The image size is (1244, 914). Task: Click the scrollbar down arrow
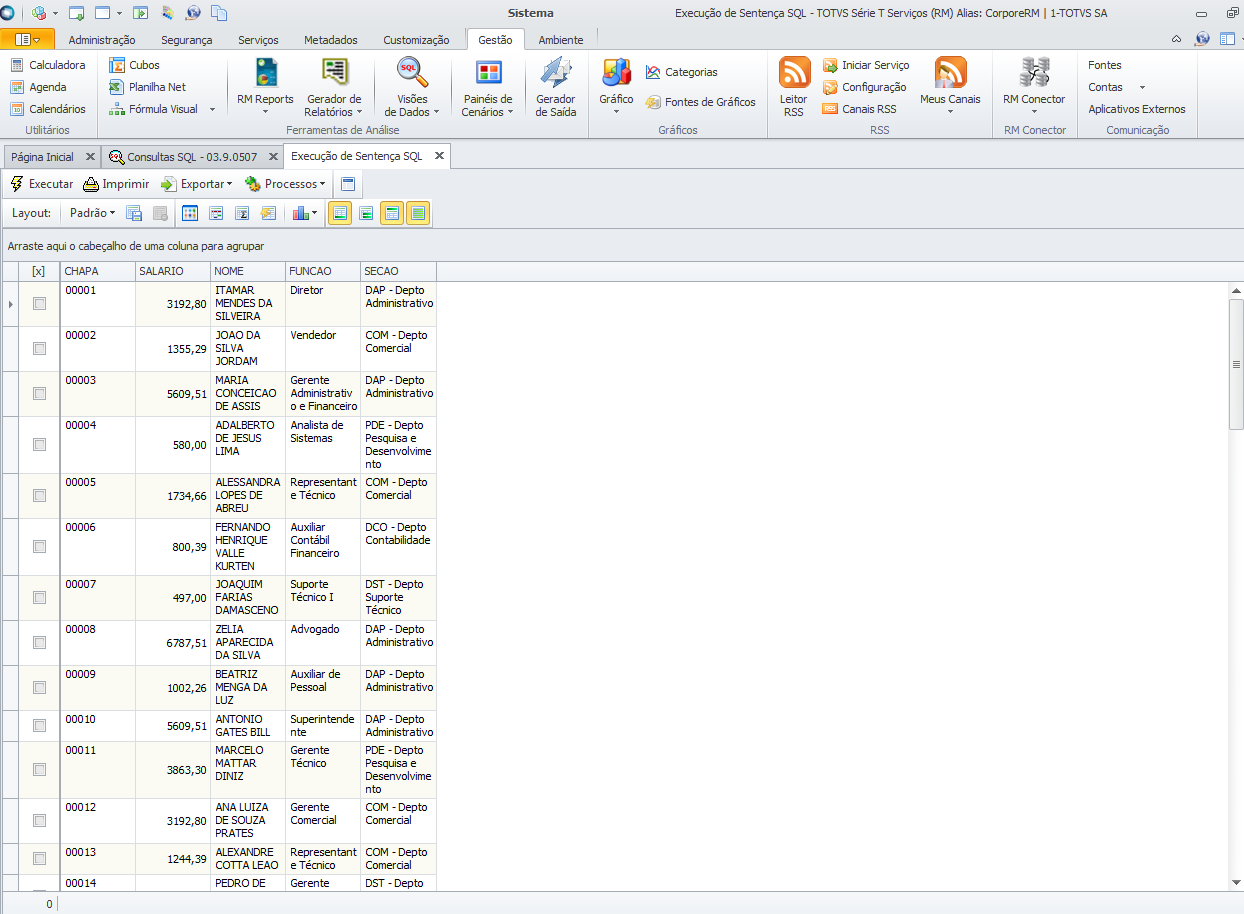(1236, 882)
